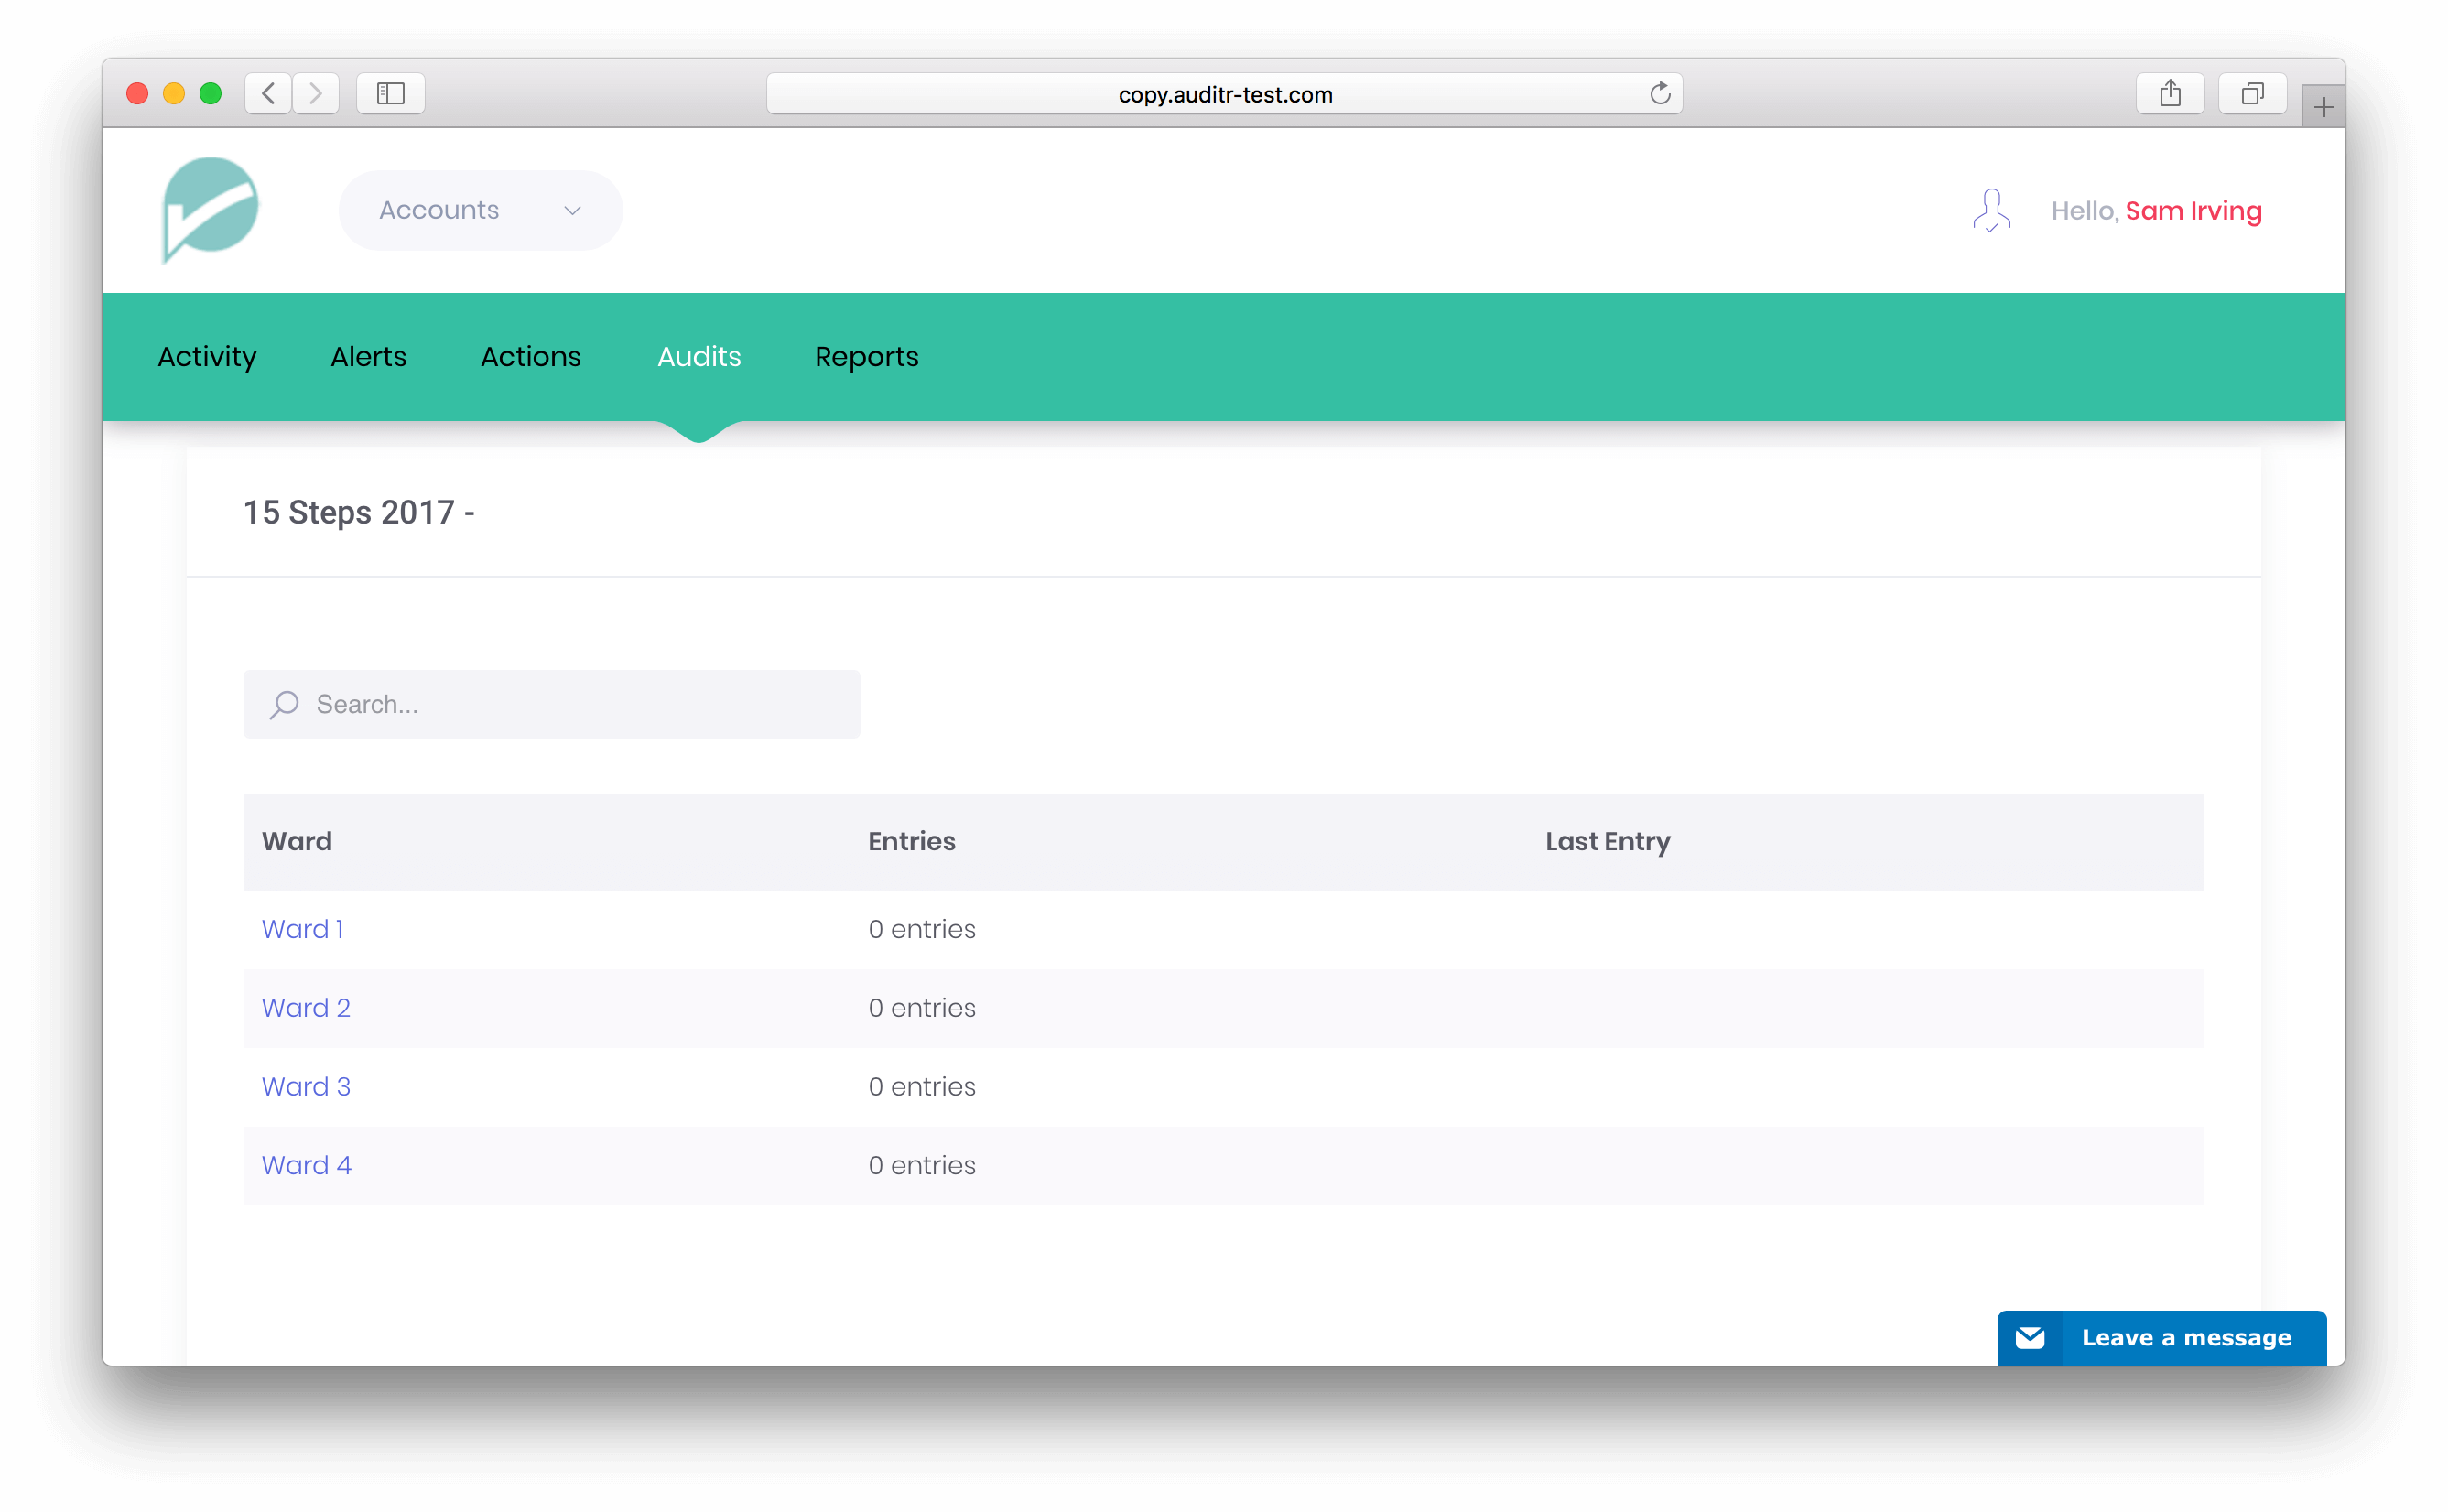
Task: Open the Safari share button
Action: pyautogui.click(x=2170, y=94)
